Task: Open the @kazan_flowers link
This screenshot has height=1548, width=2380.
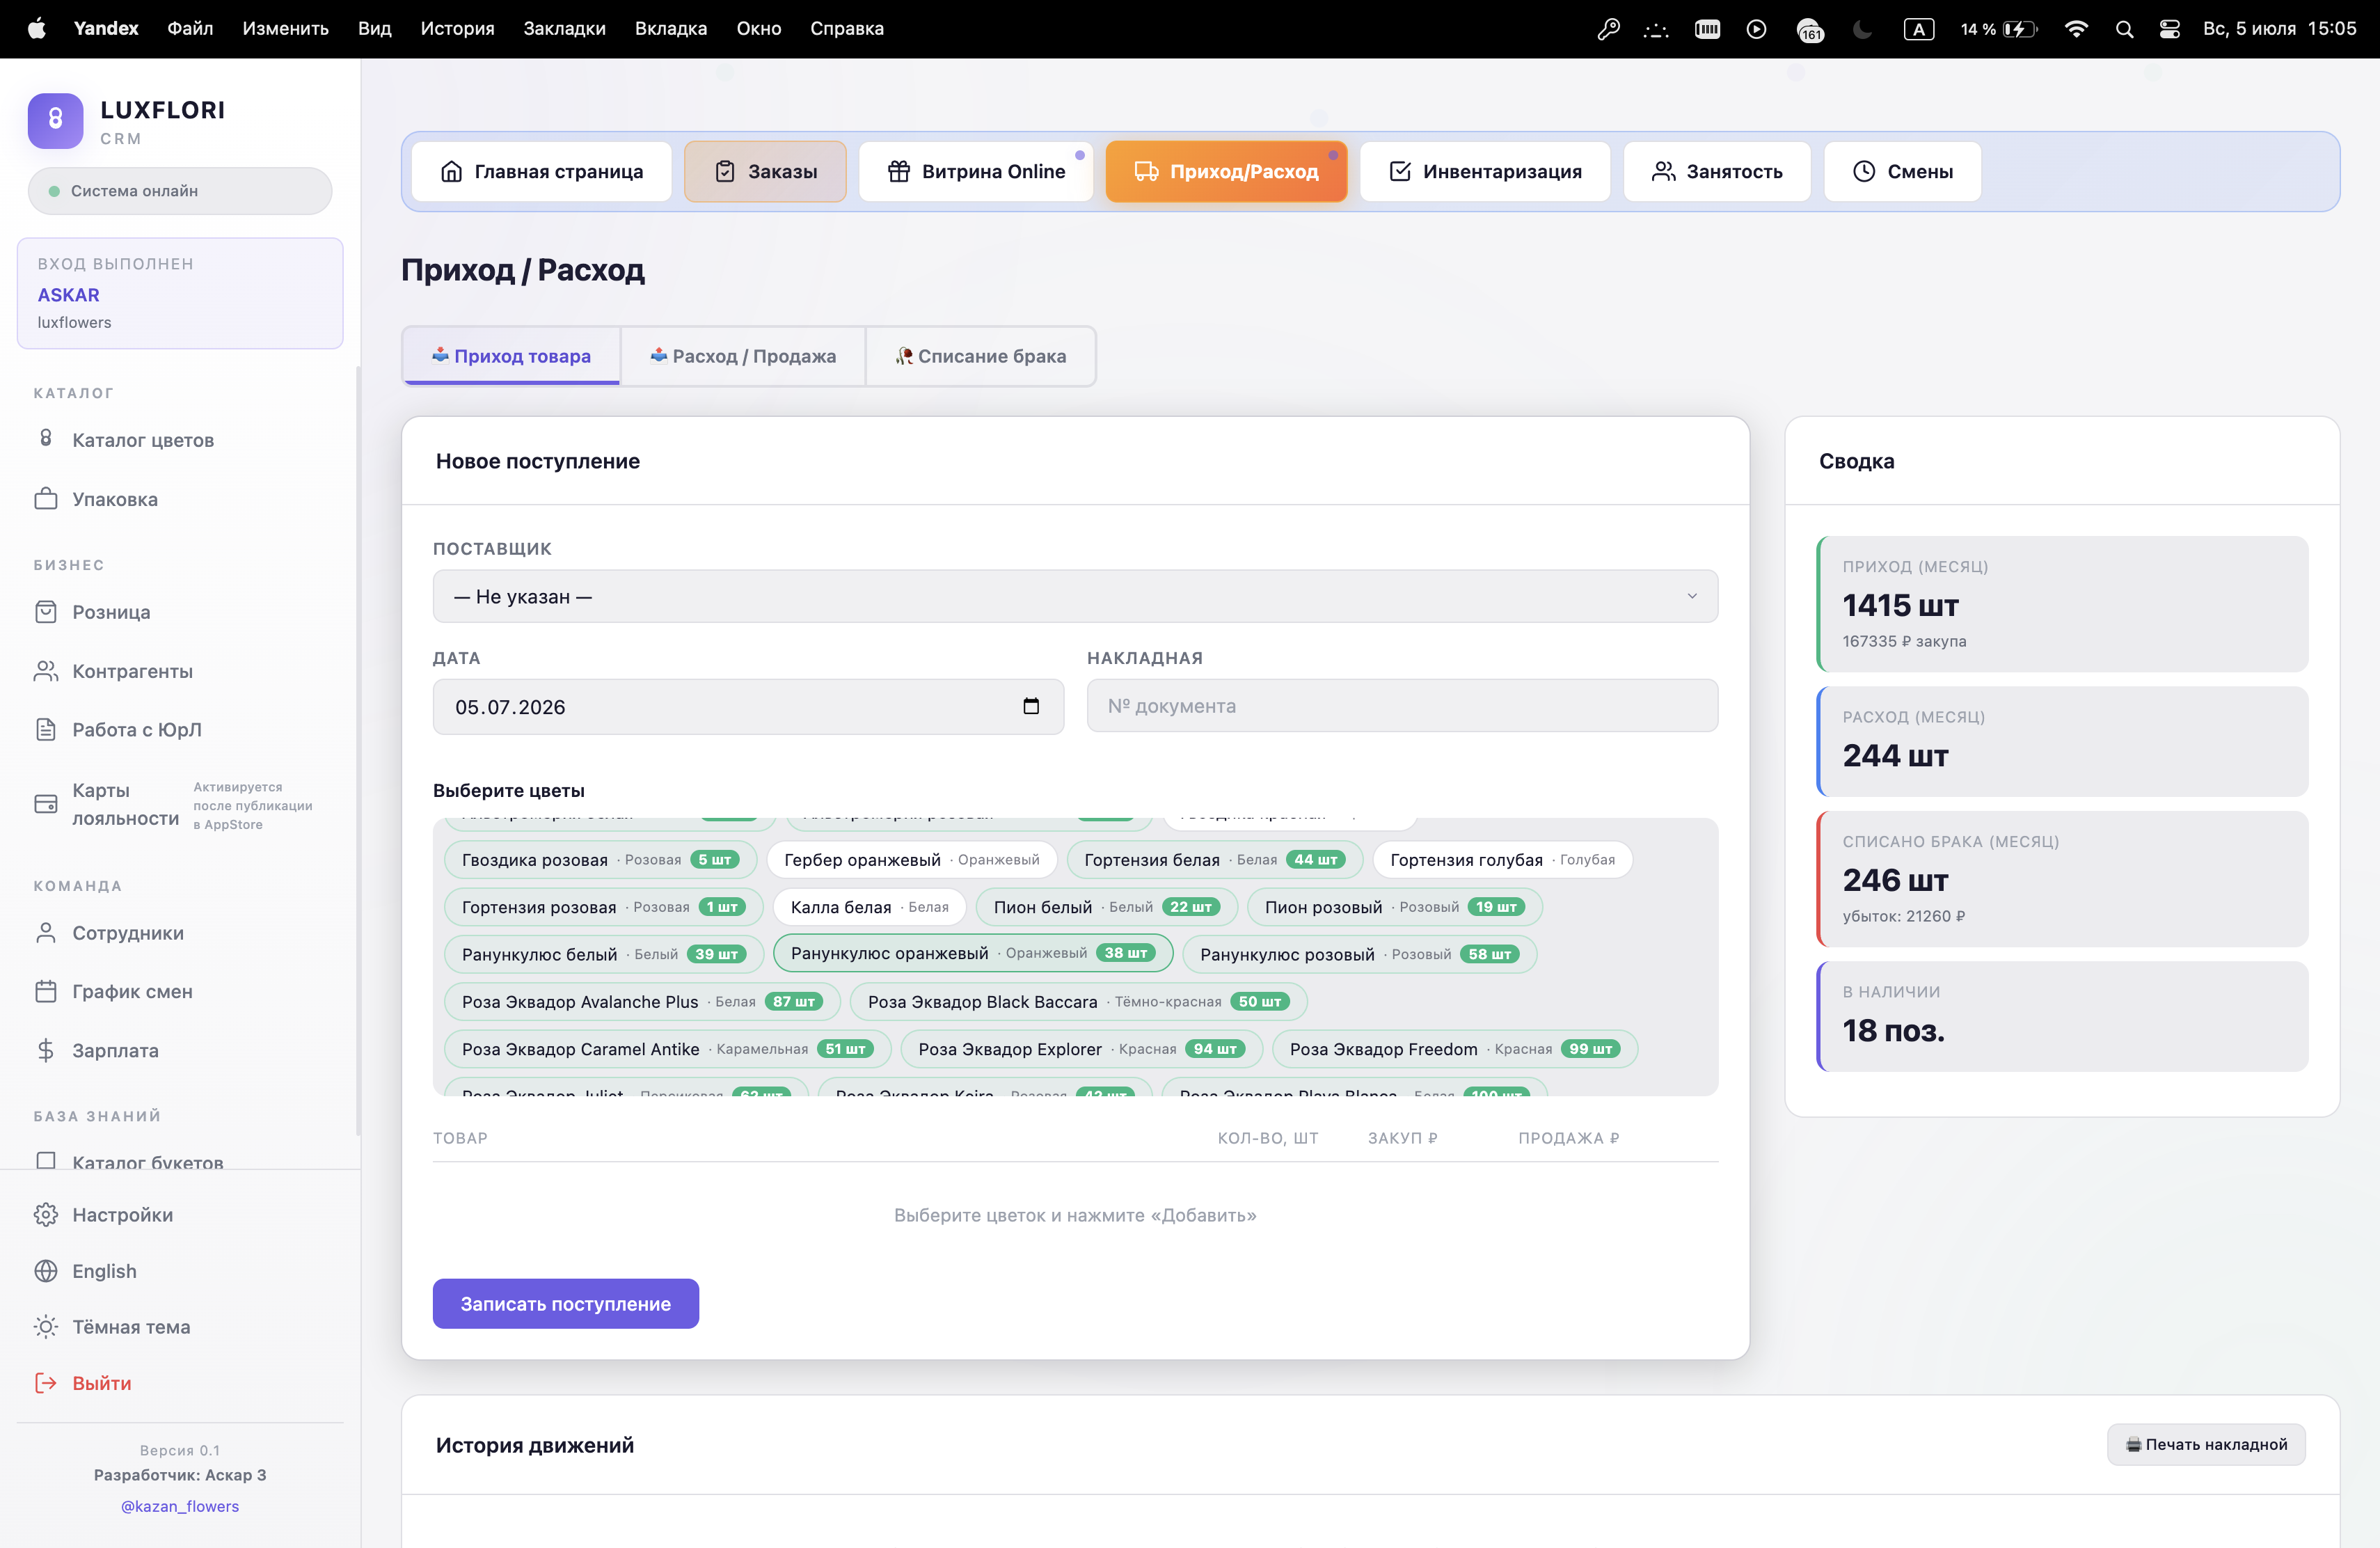Action: [180, 1506]
